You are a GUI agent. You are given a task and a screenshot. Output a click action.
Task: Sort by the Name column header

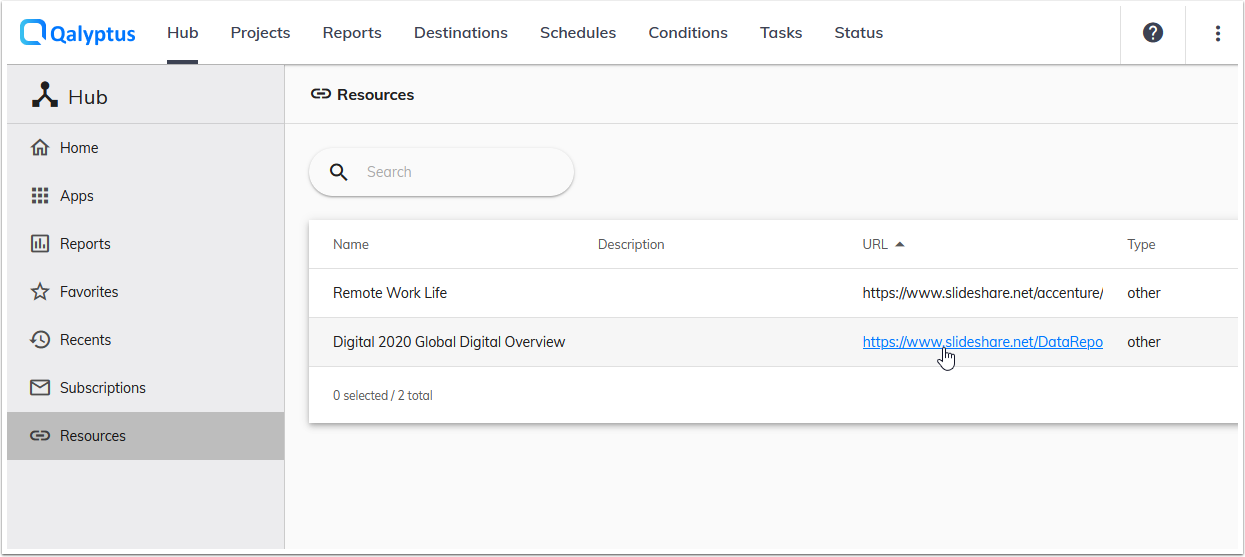click(x=351, y=244)
